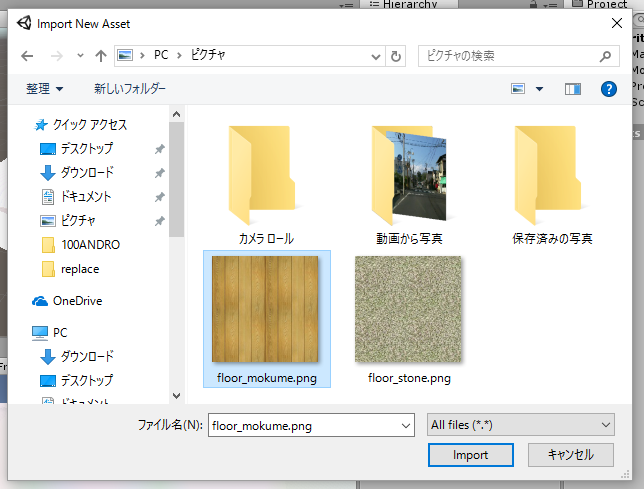The image size is (644, 489).
Task: Select PC in the navigation pane
Action: point(60,333)
